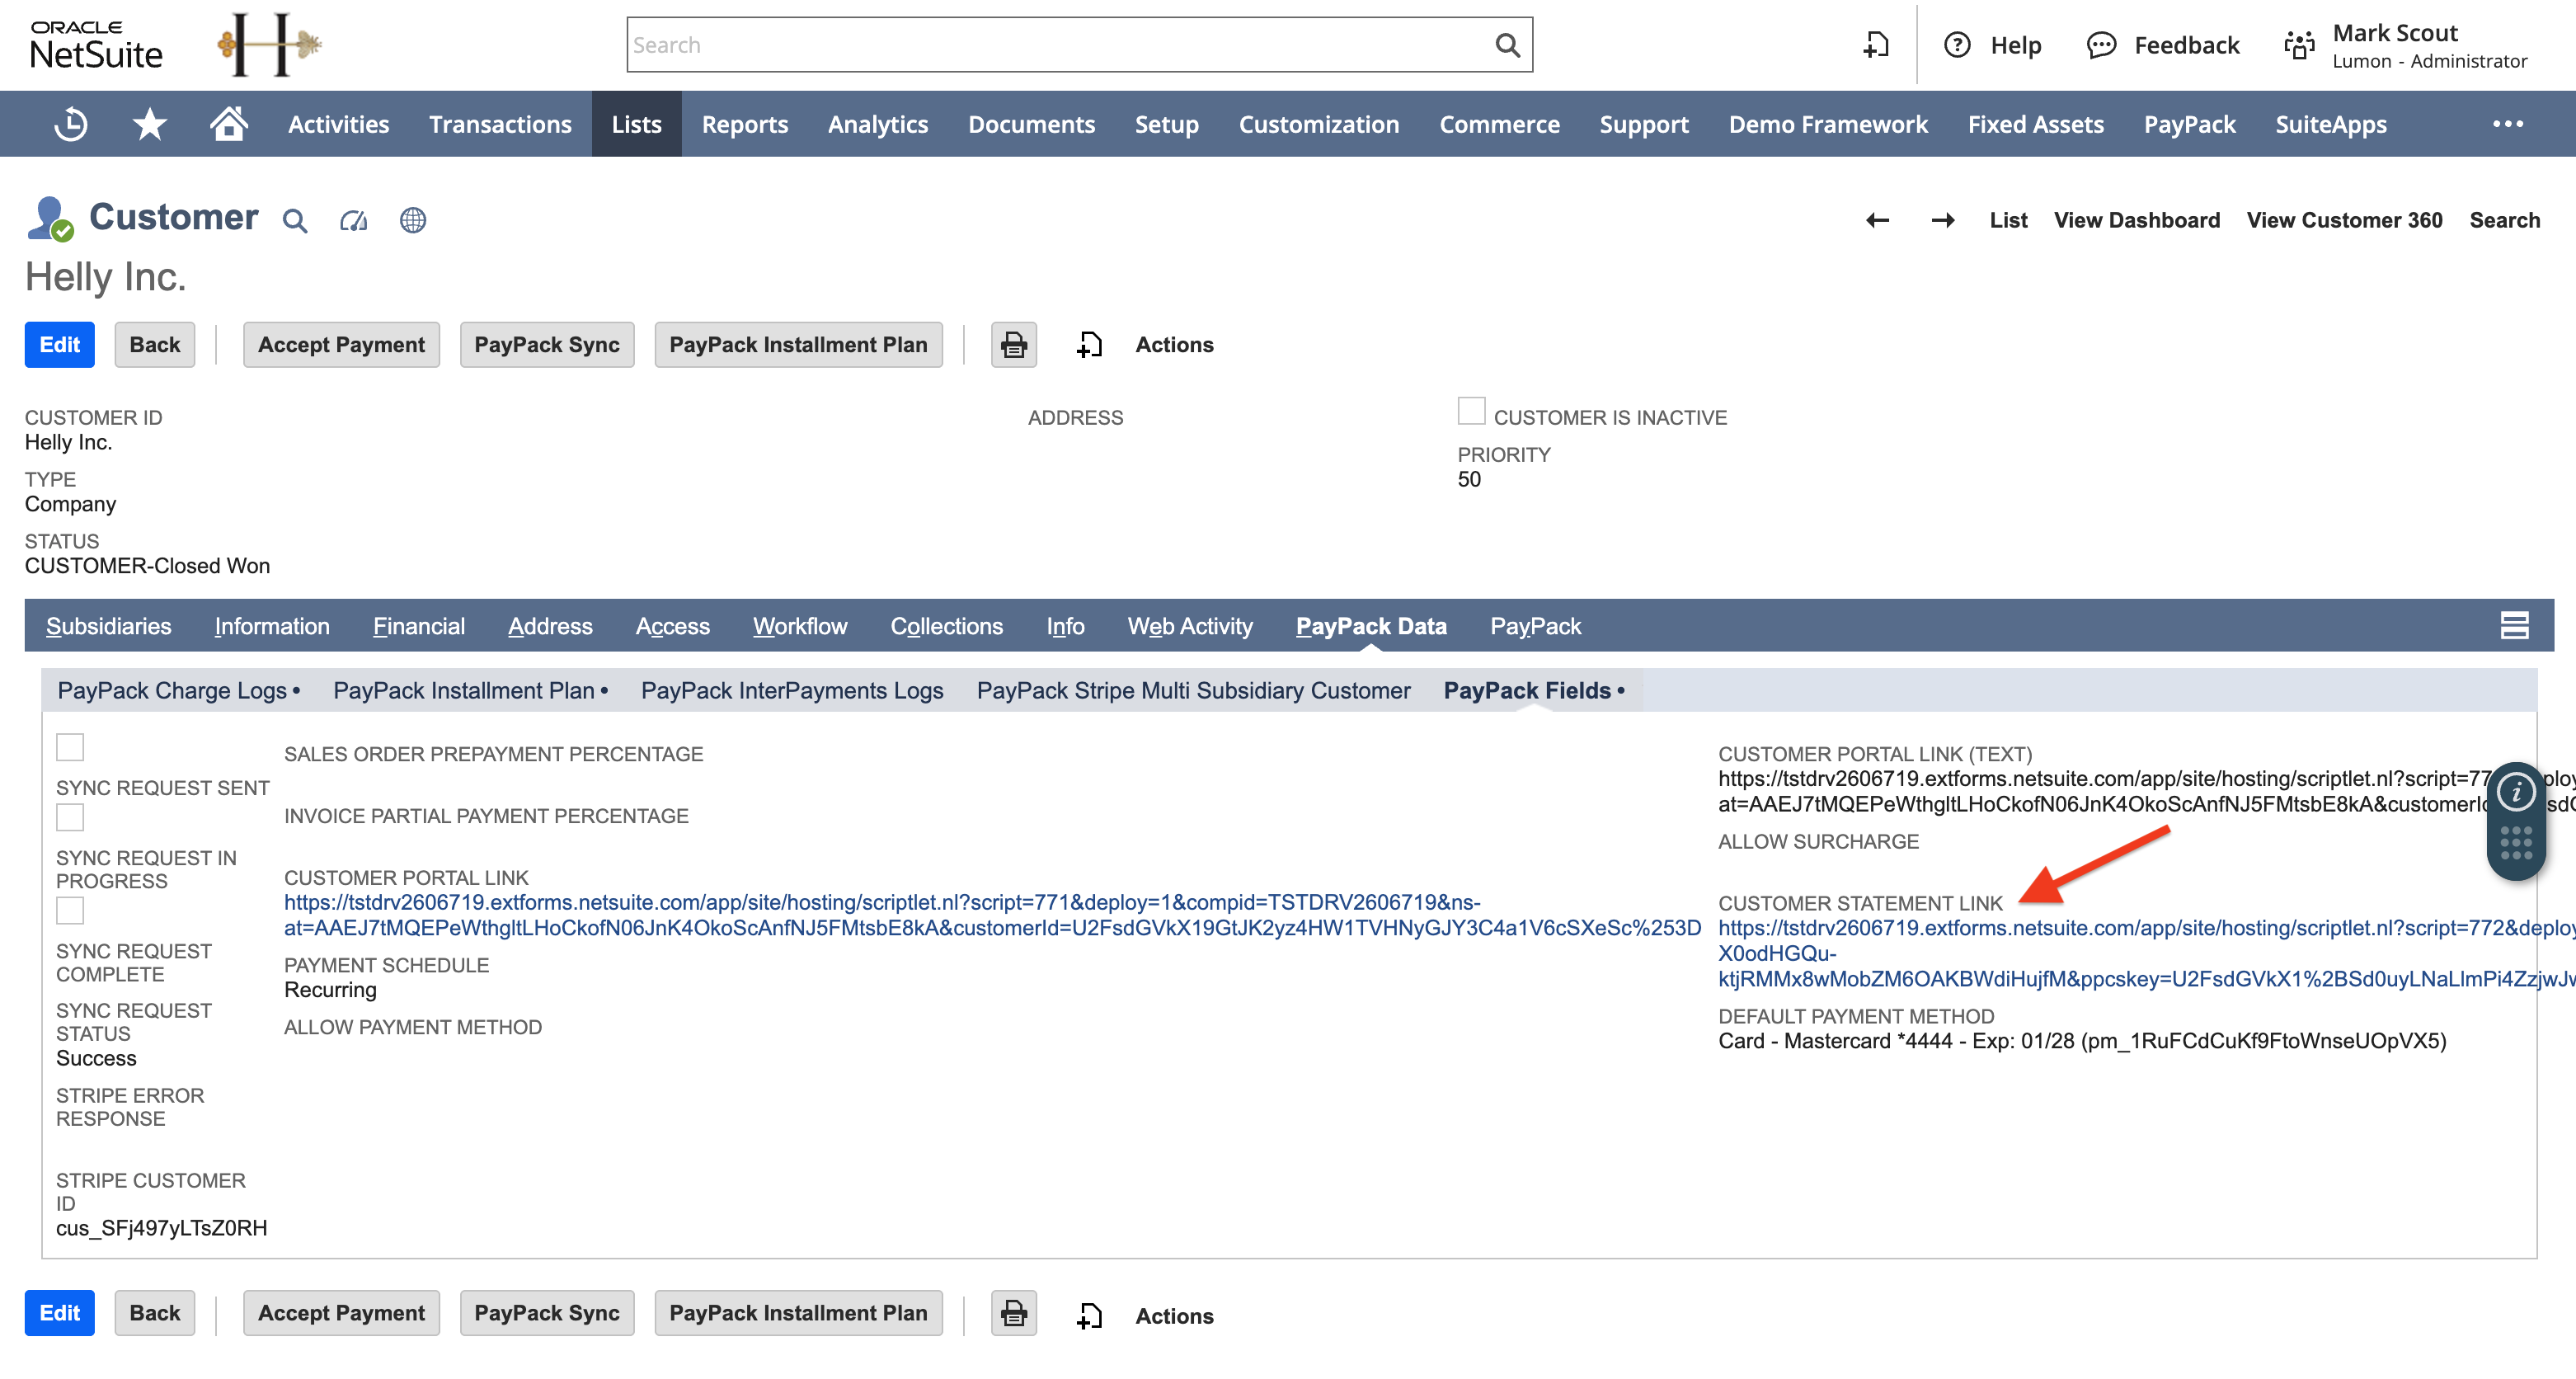The width and height of the screenshot is (2576, 1379).
Task: Click the Oracle NetSuite logo
Action: click(x=96, y=45)
